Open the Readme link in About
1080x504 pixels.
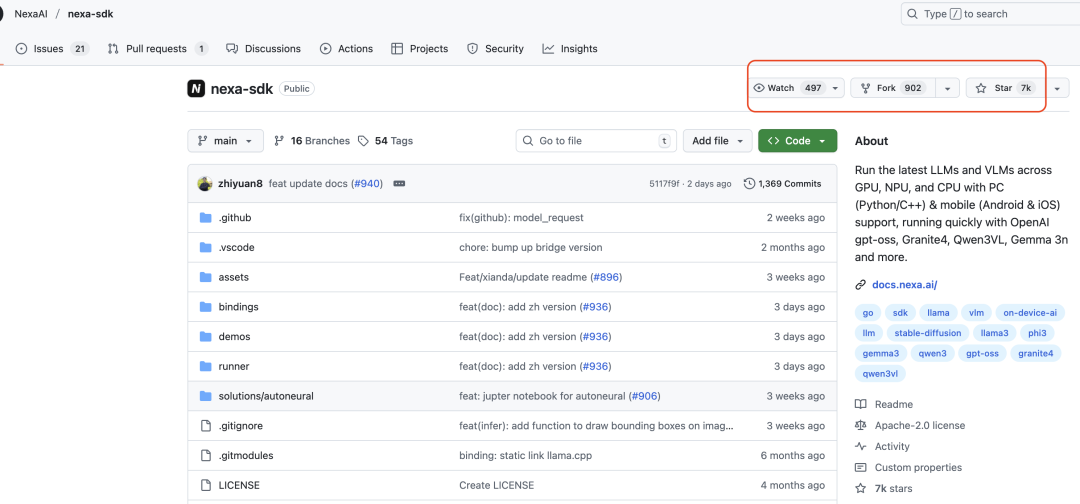click(893, 404)
